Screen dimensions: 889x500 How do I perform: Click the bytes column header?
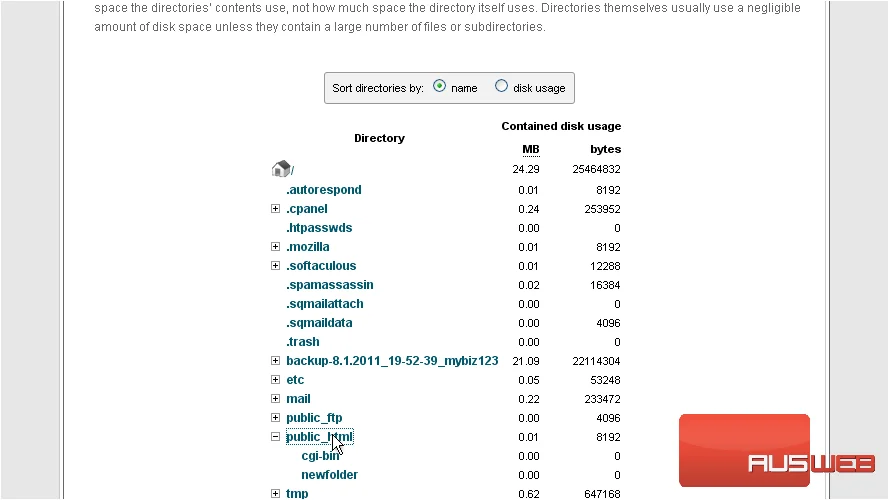coord(606,149)
